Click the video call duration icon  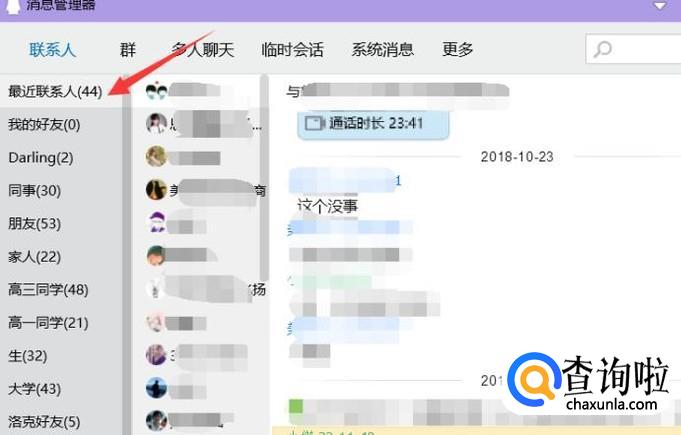pyautogui.click(x=314, y=123)
